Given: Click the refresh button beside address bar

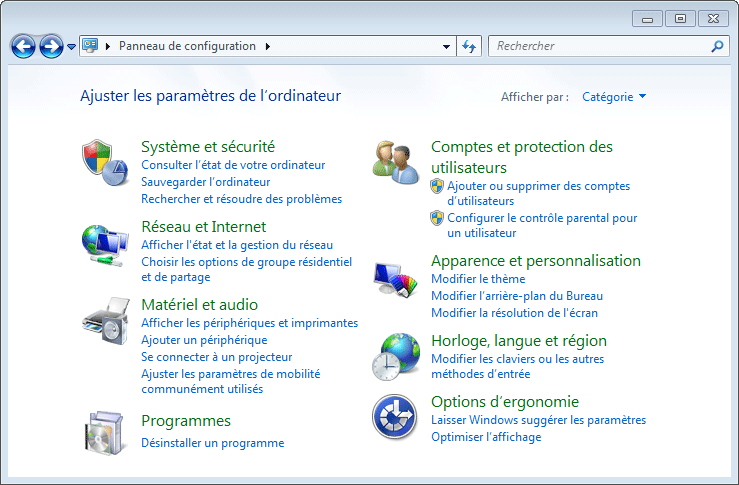Looking at the screenshot, I should click(468, 46).
